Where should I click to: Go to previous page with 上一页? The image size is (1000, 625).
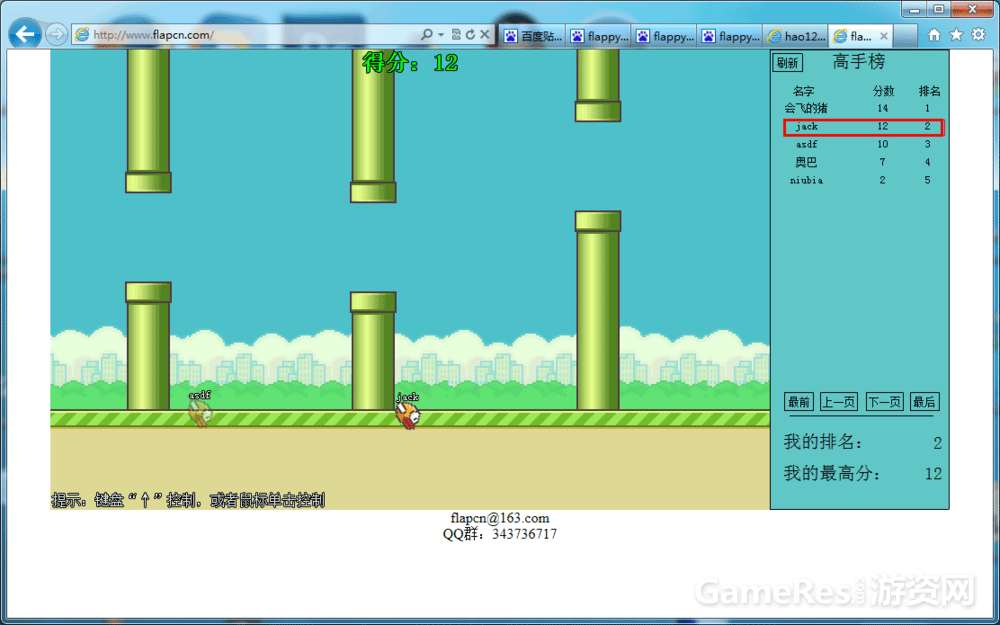click(839, 402)
